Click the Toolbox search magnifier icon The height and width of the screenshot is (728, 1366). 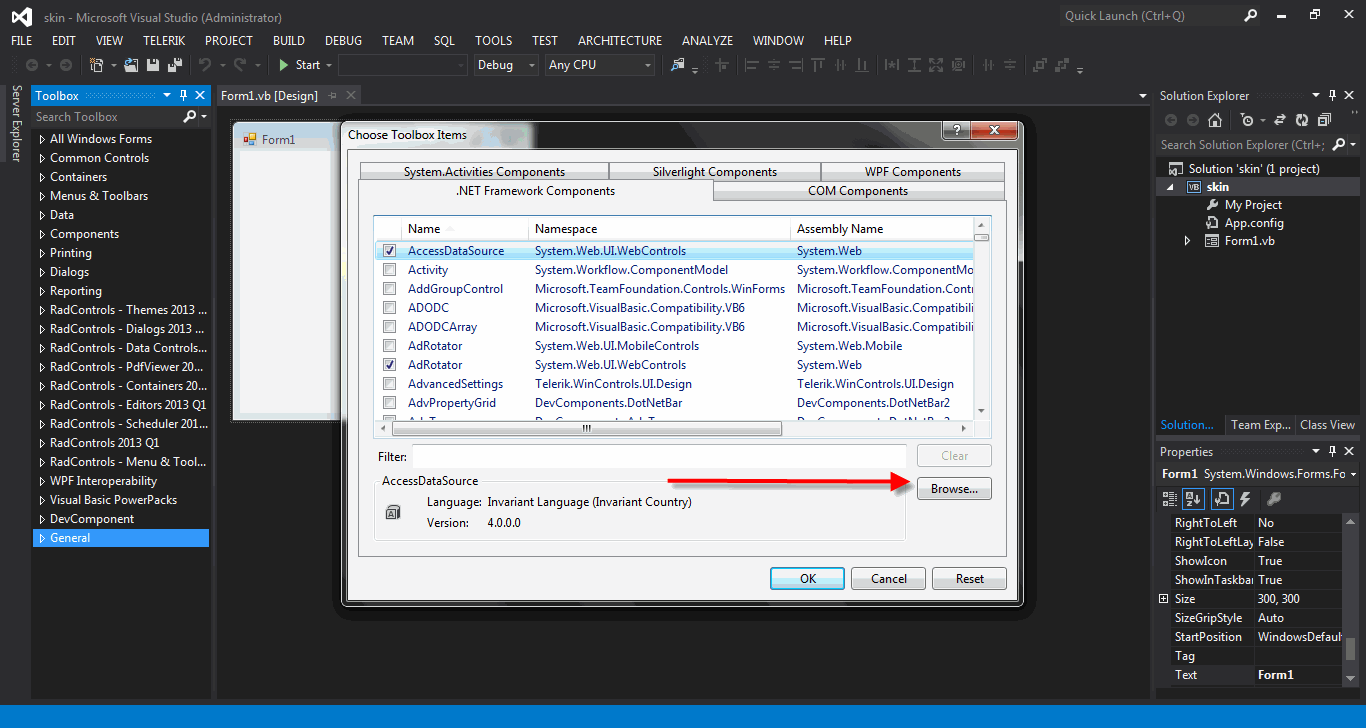click(x=190, y=117)
